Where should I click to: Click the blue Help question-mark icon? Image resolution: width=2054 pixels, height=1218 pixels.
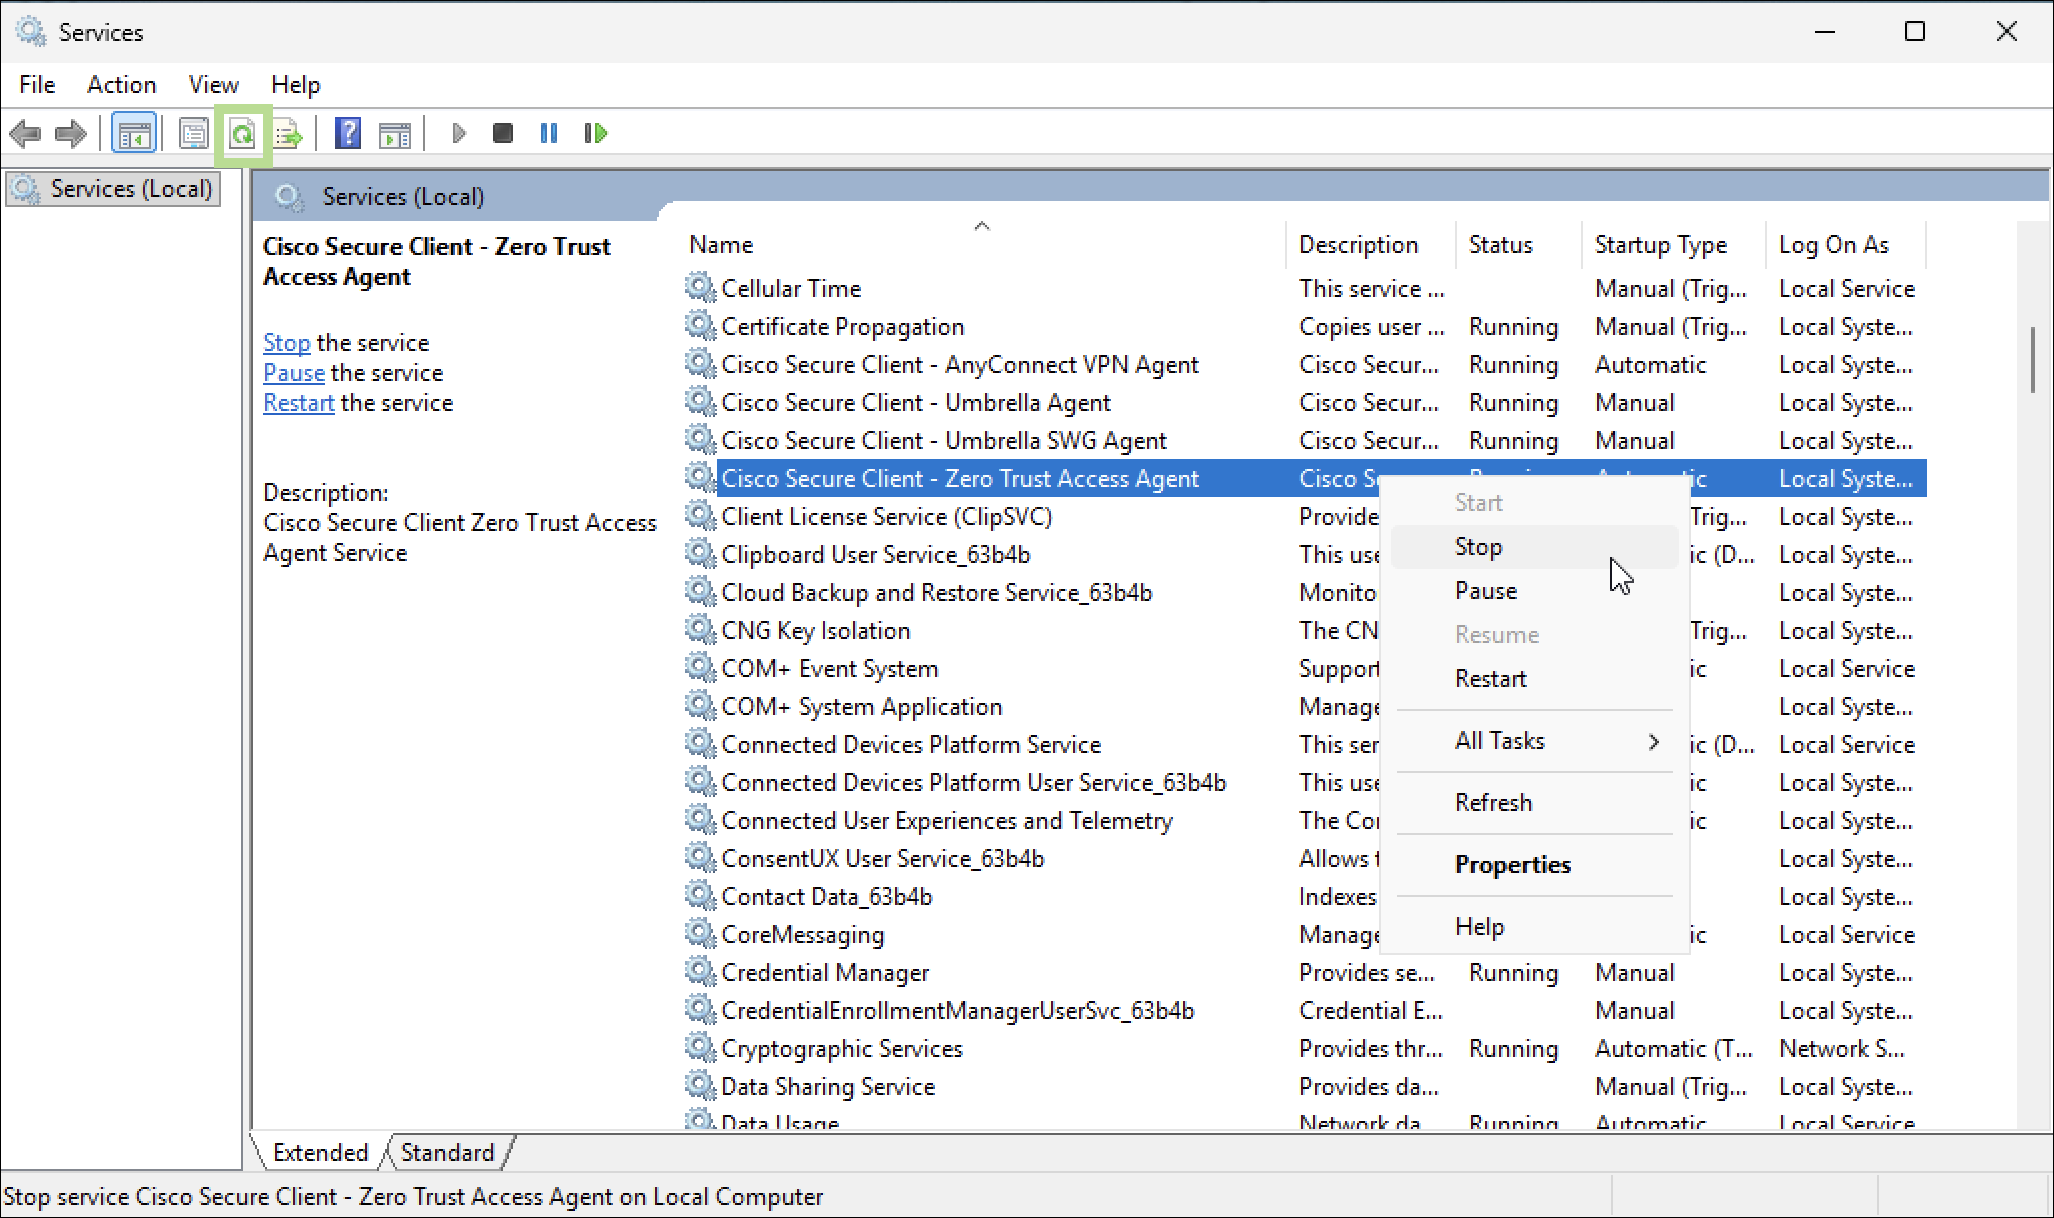347,133
